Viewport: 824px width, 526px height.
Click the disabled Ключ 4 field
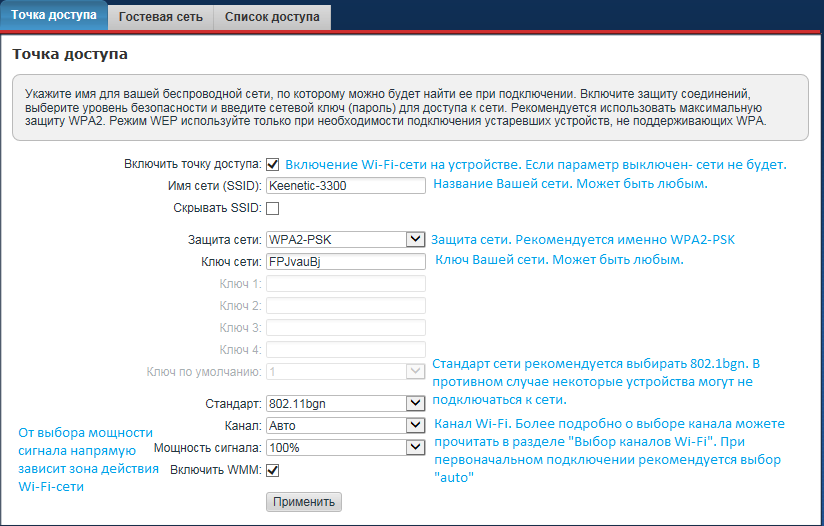tap(346, 349)
